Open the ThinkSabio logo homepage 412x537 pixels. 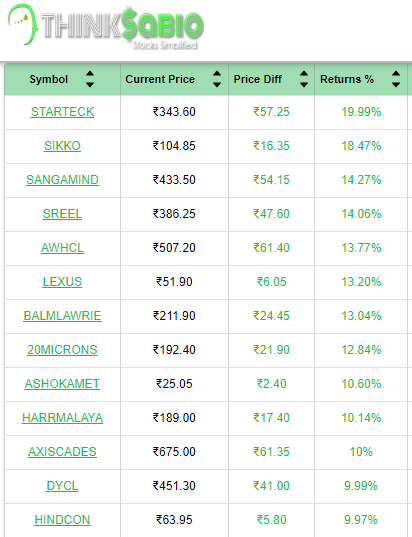click(x=106, y=27)
